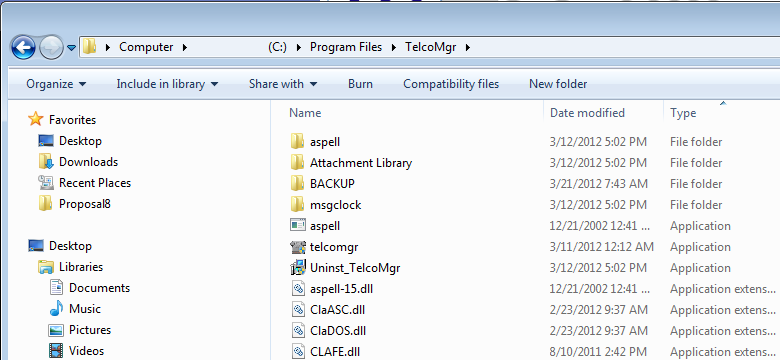The image size is (780, 360).
Task: Click the telcomgr application phone icon
Action: point(297,246)
